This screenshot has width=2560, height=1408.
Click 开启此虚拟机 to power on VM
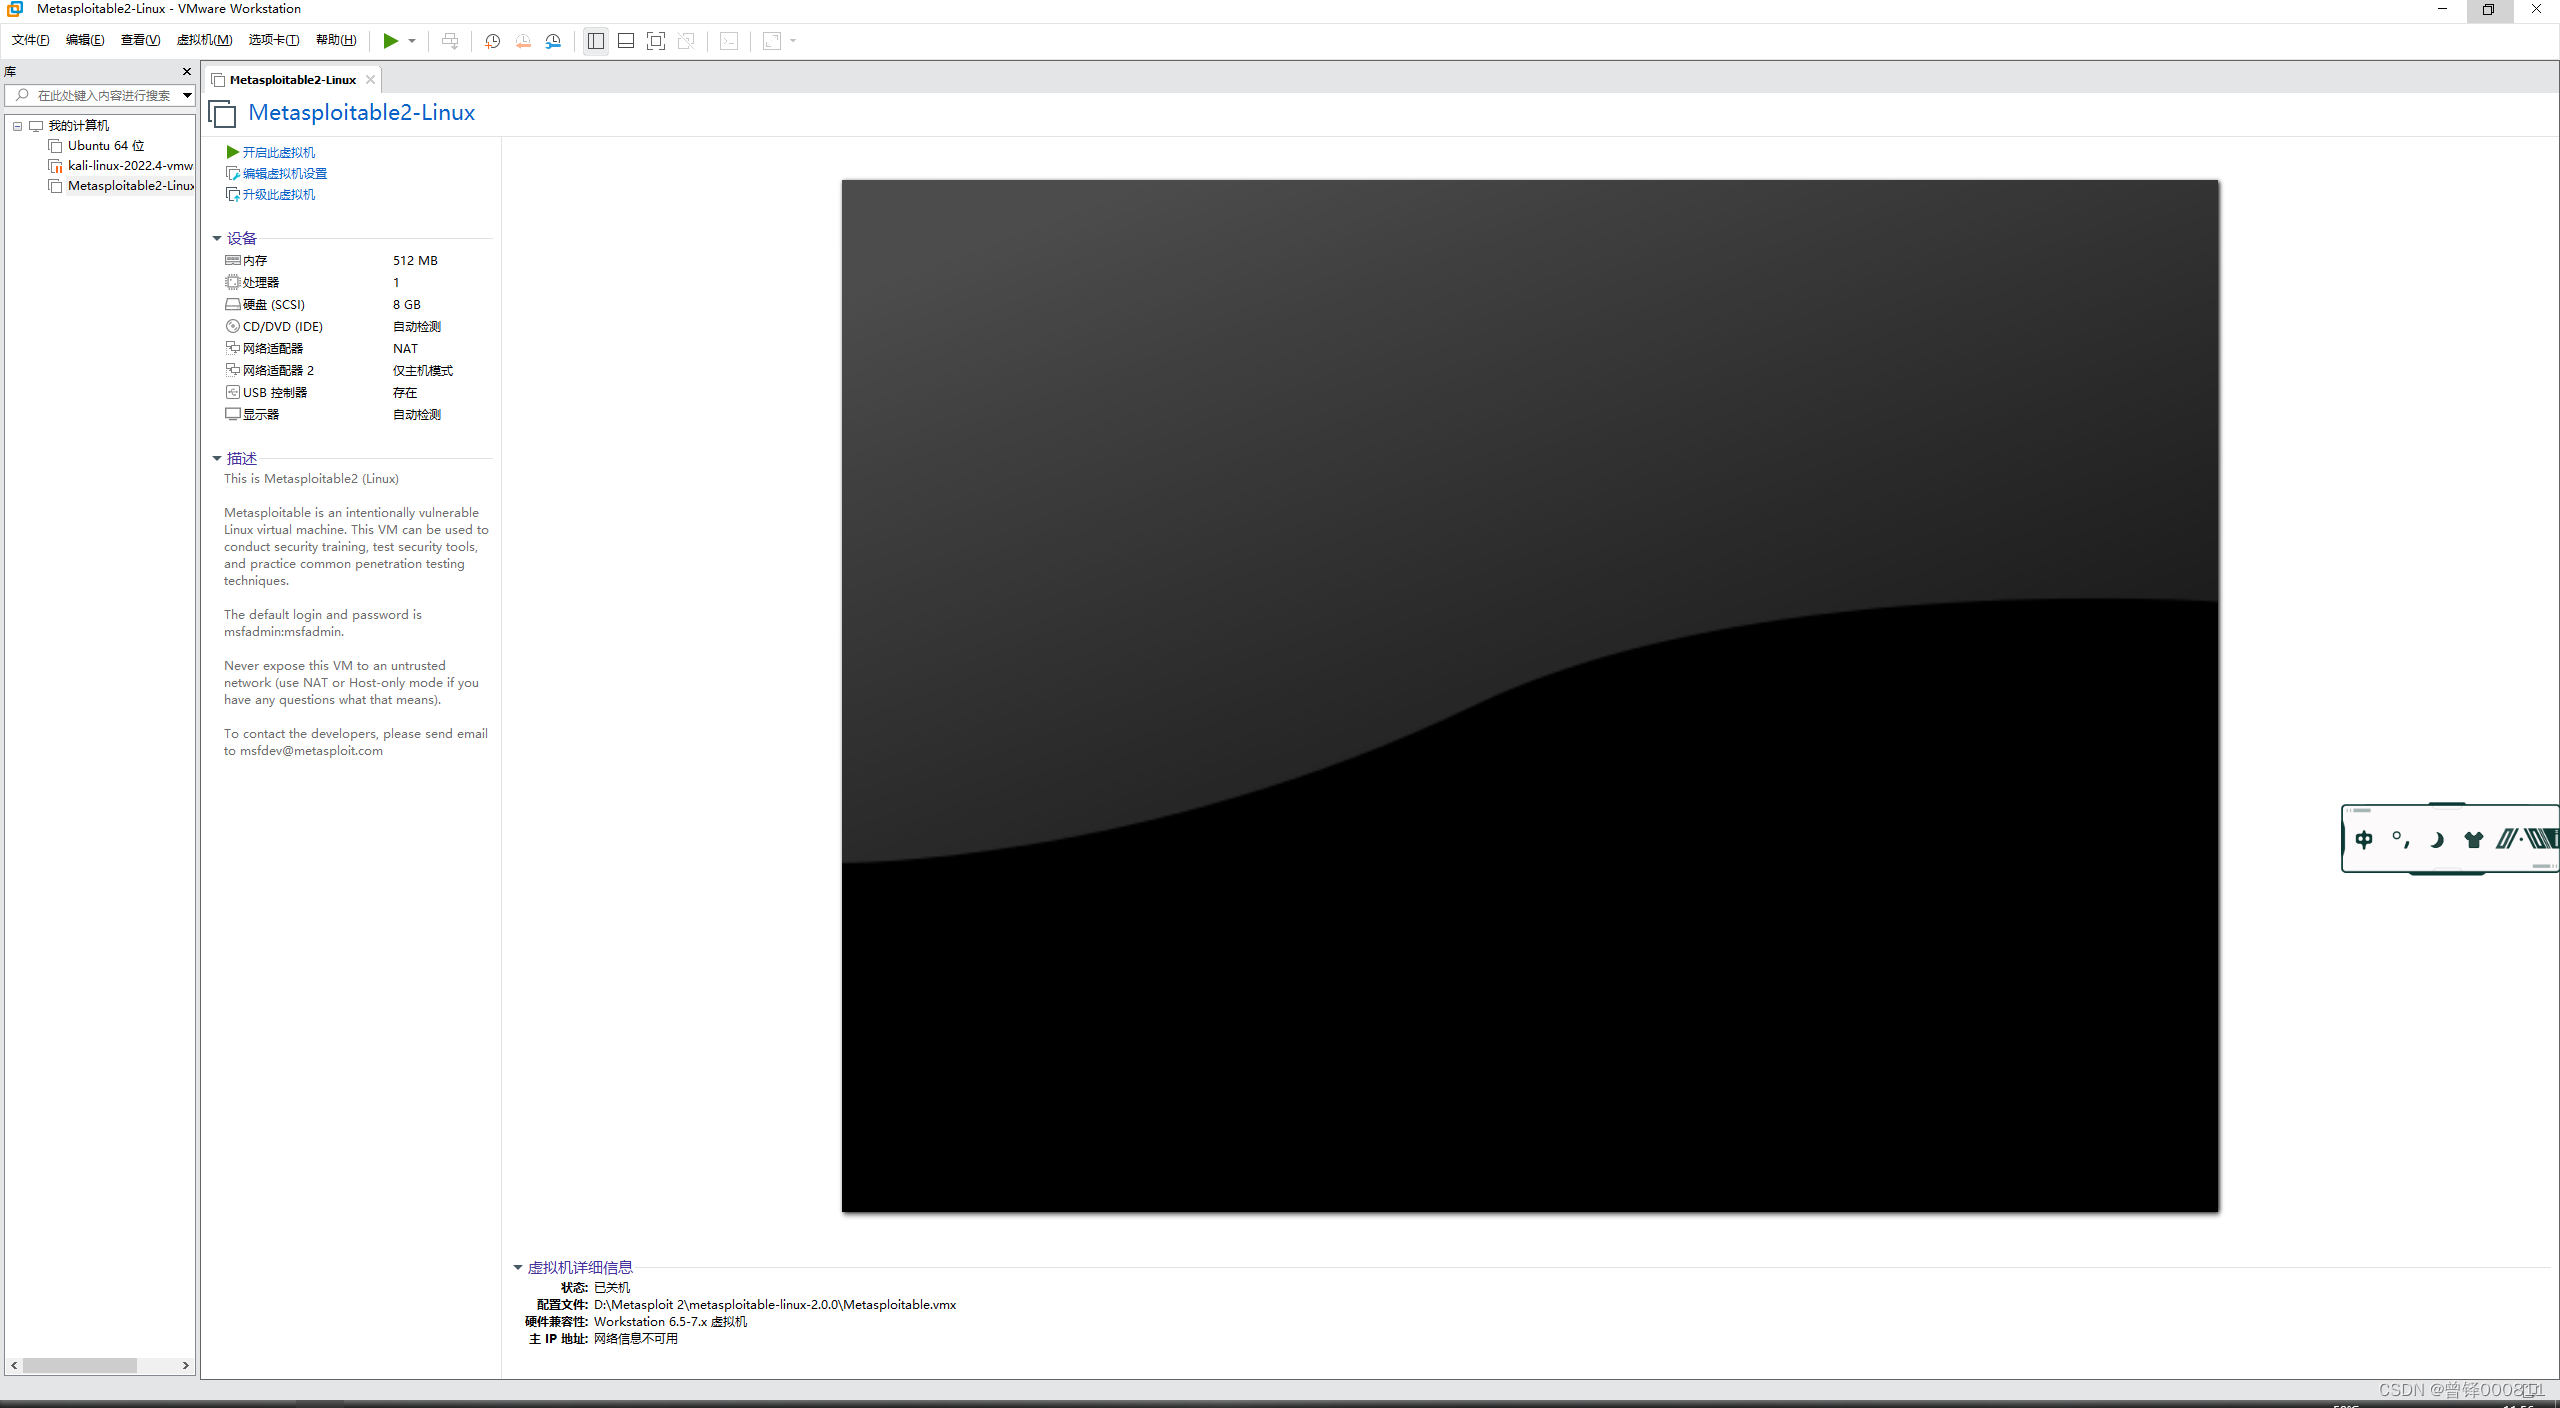(x=278, y=152)
